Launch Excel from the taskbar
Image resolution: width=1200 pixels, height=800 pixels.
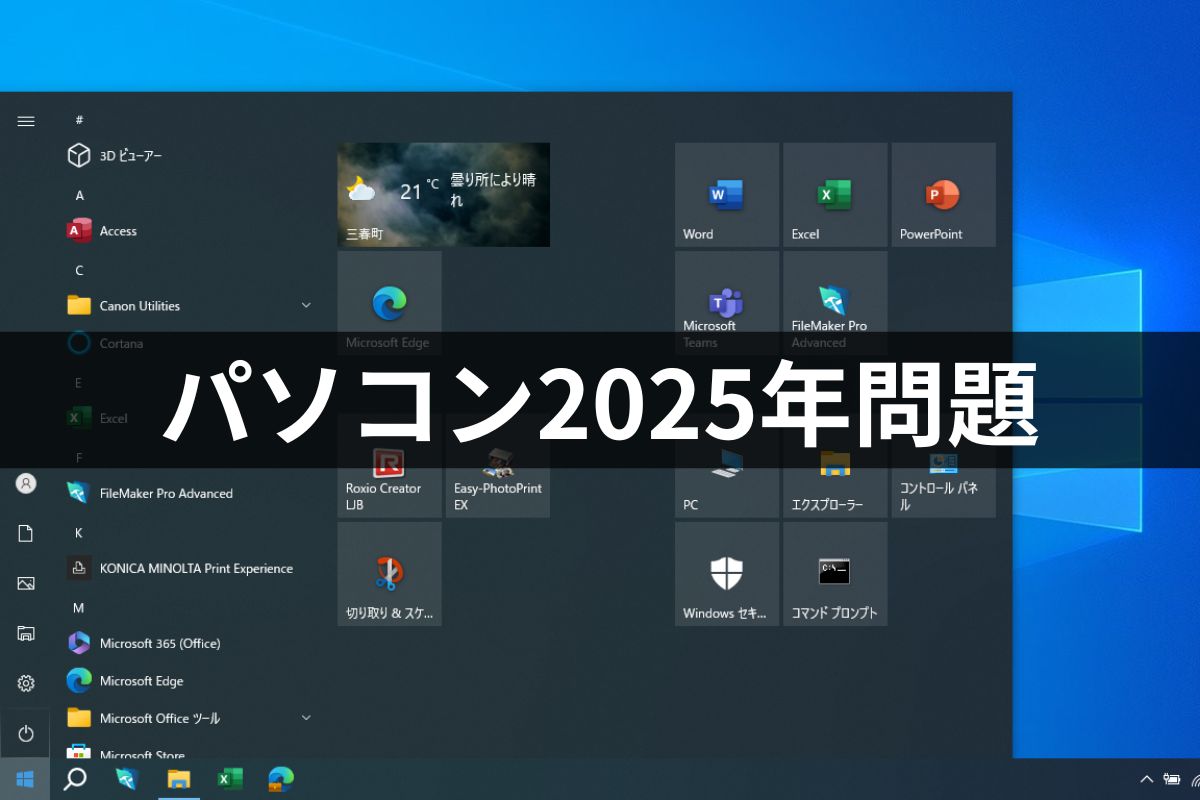point(229,778)
